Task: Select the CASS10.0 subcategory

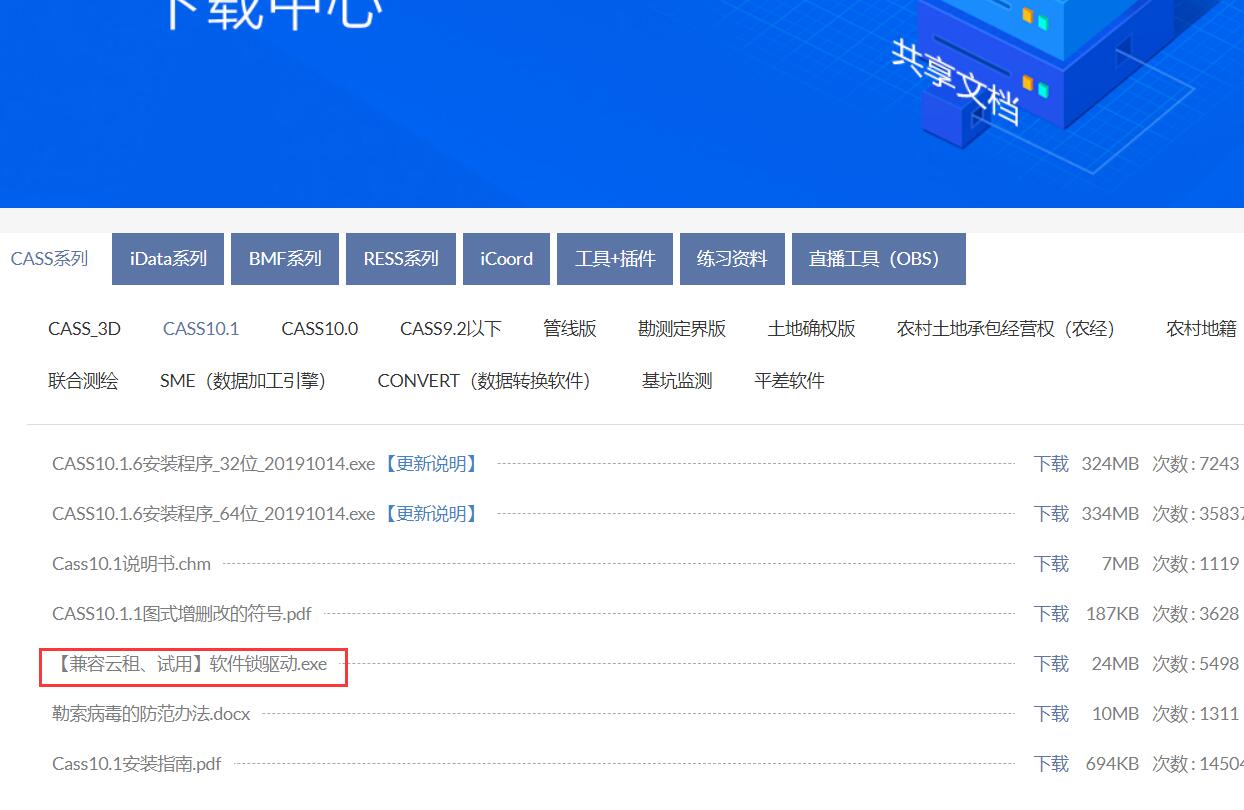Action: click(x=319, y=329)
